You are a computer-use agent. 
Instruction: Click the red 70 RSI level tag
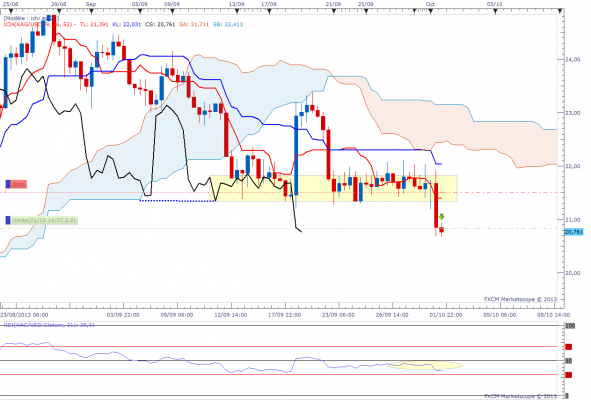tap(568, 346)
